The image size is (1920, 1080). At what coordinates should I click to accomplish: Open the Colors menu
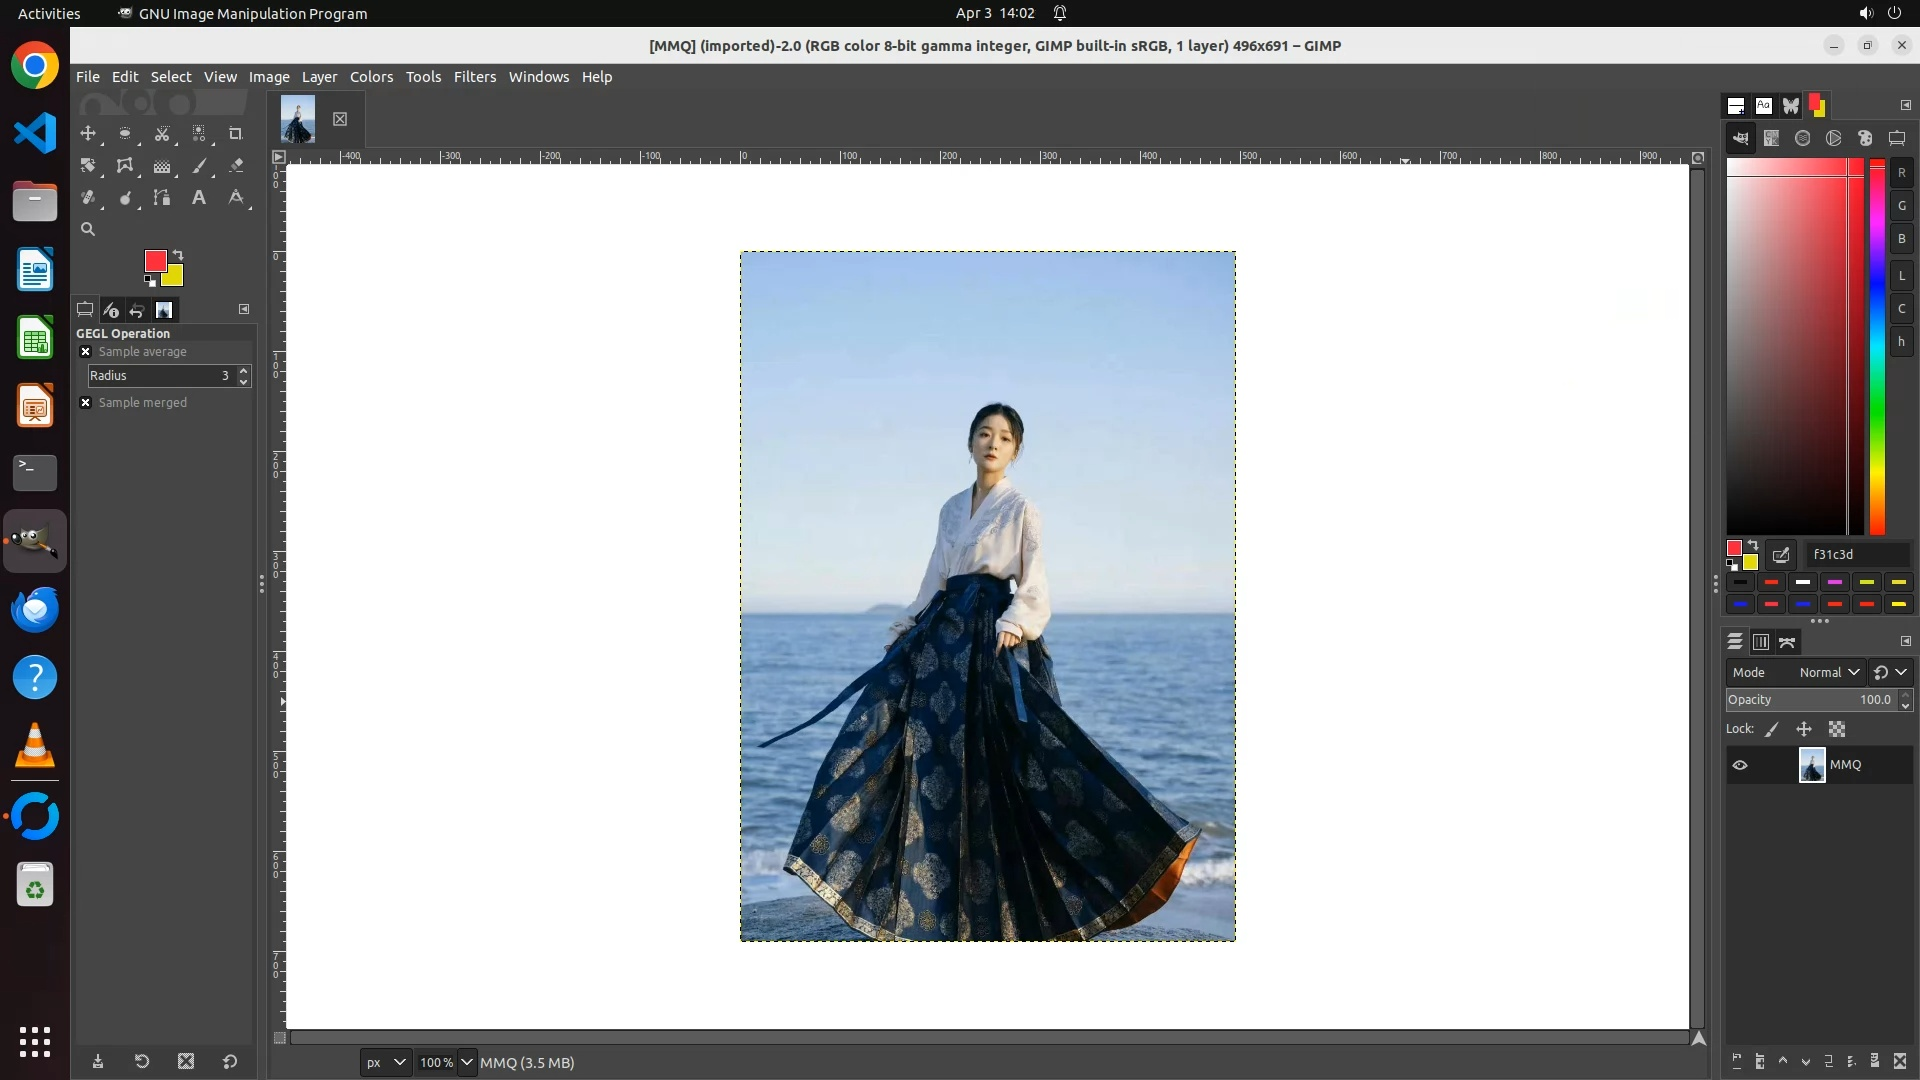(371, 77)
